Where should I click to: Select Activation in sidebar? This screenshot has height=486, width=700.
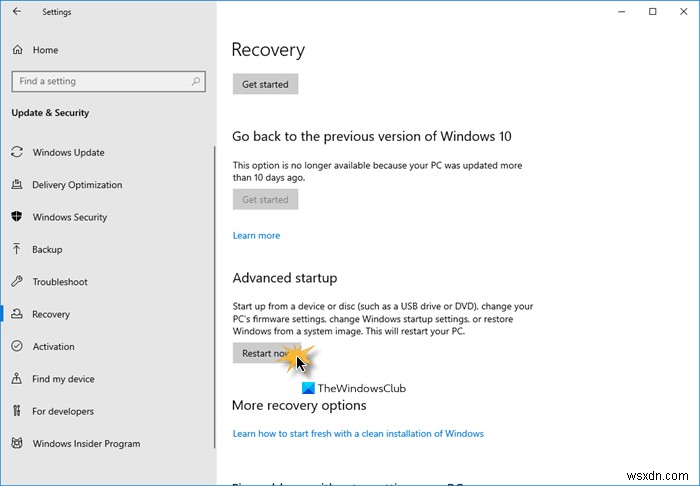53,347
